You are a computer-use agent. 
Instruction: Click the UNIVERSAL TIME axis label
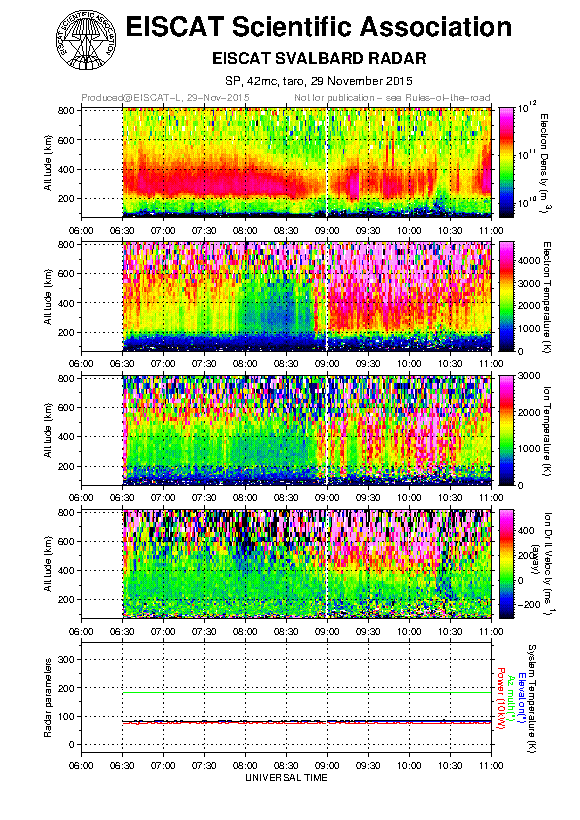(x=286, y=778)
